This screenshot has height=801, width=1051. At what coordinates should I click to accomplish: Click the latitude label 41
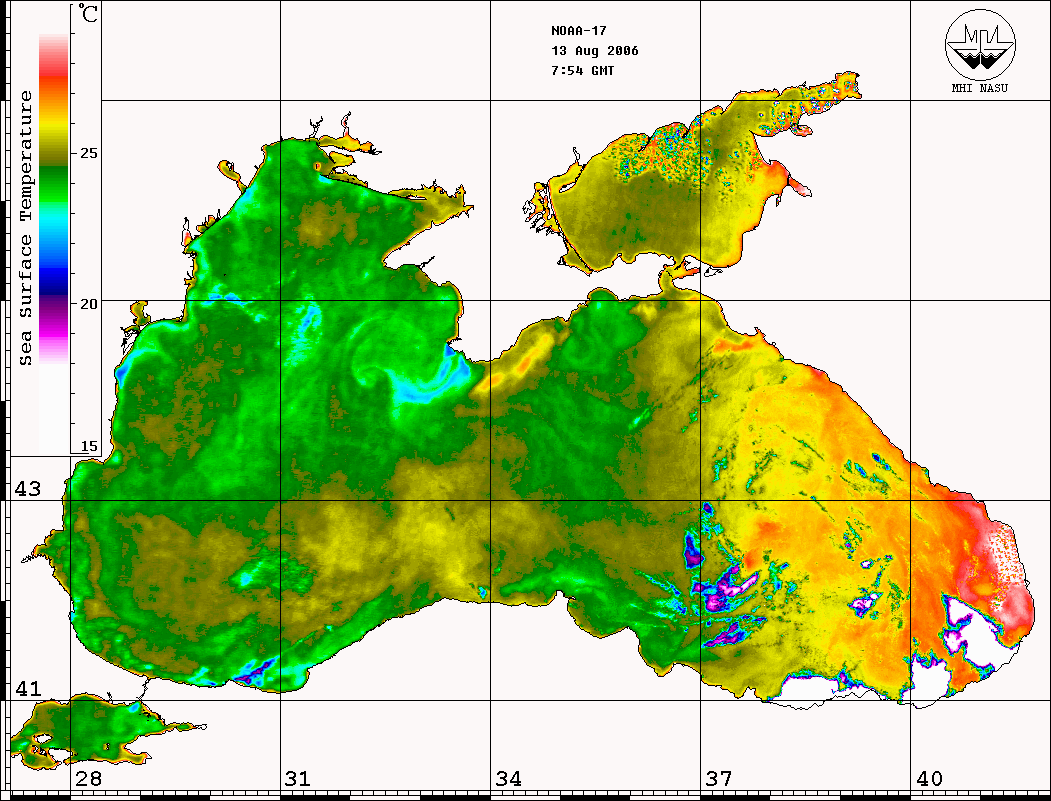28,688
